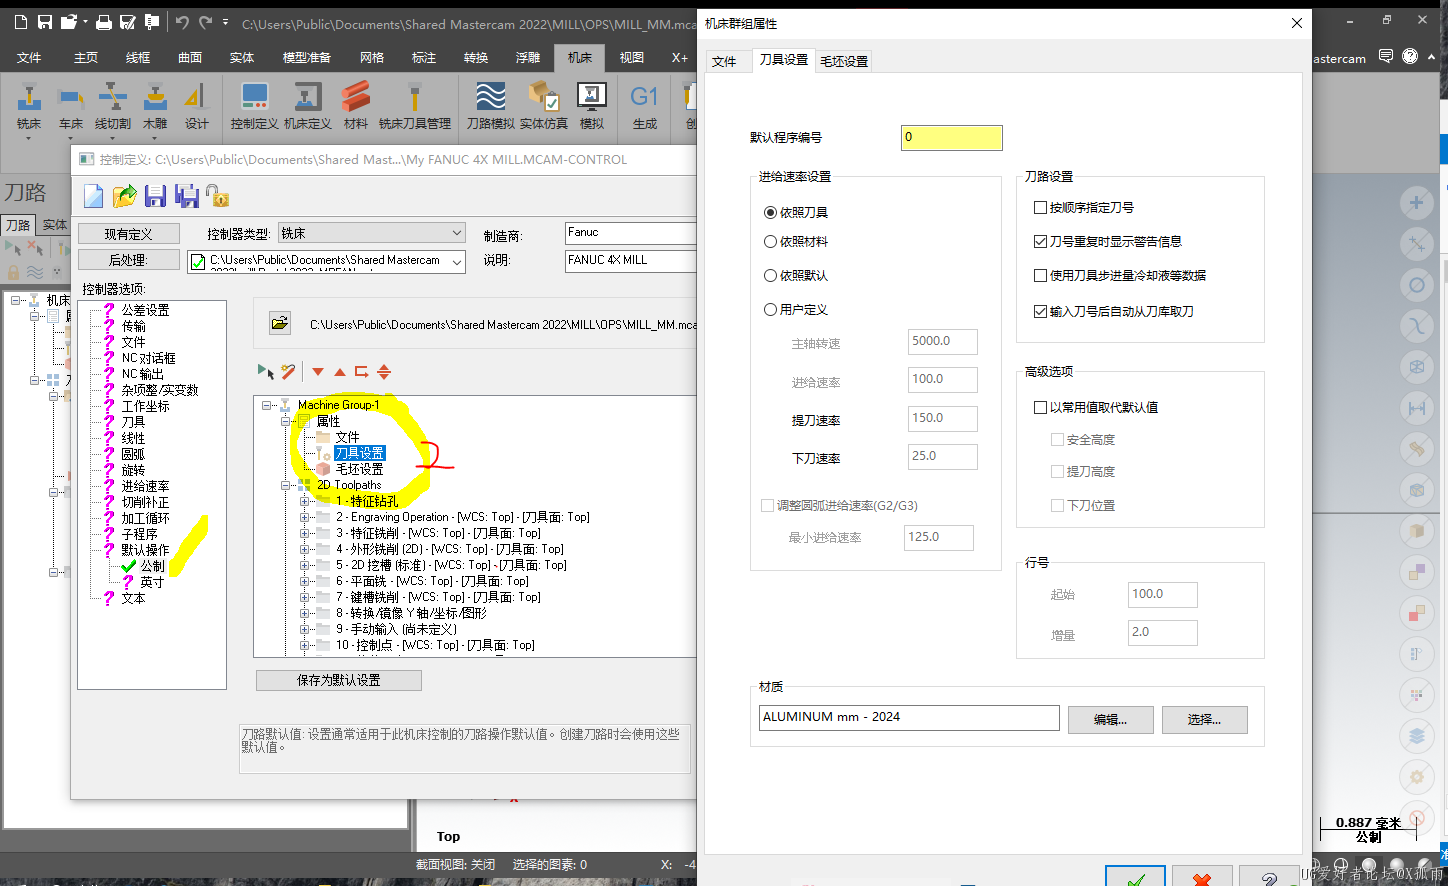
Task: Click the Undo arrow in title bar
Action: pyautogui.click(x=182, y=21)
